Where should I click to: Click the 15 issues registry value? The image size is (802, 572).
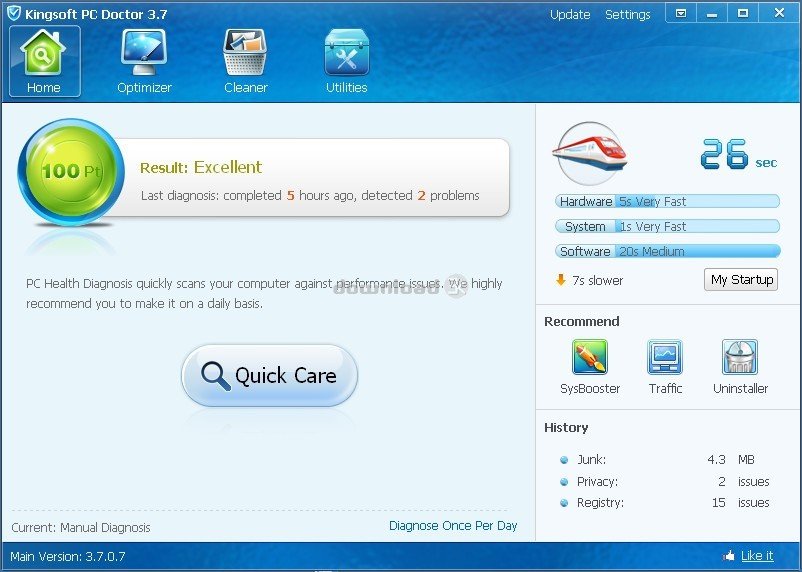point(741,503)
